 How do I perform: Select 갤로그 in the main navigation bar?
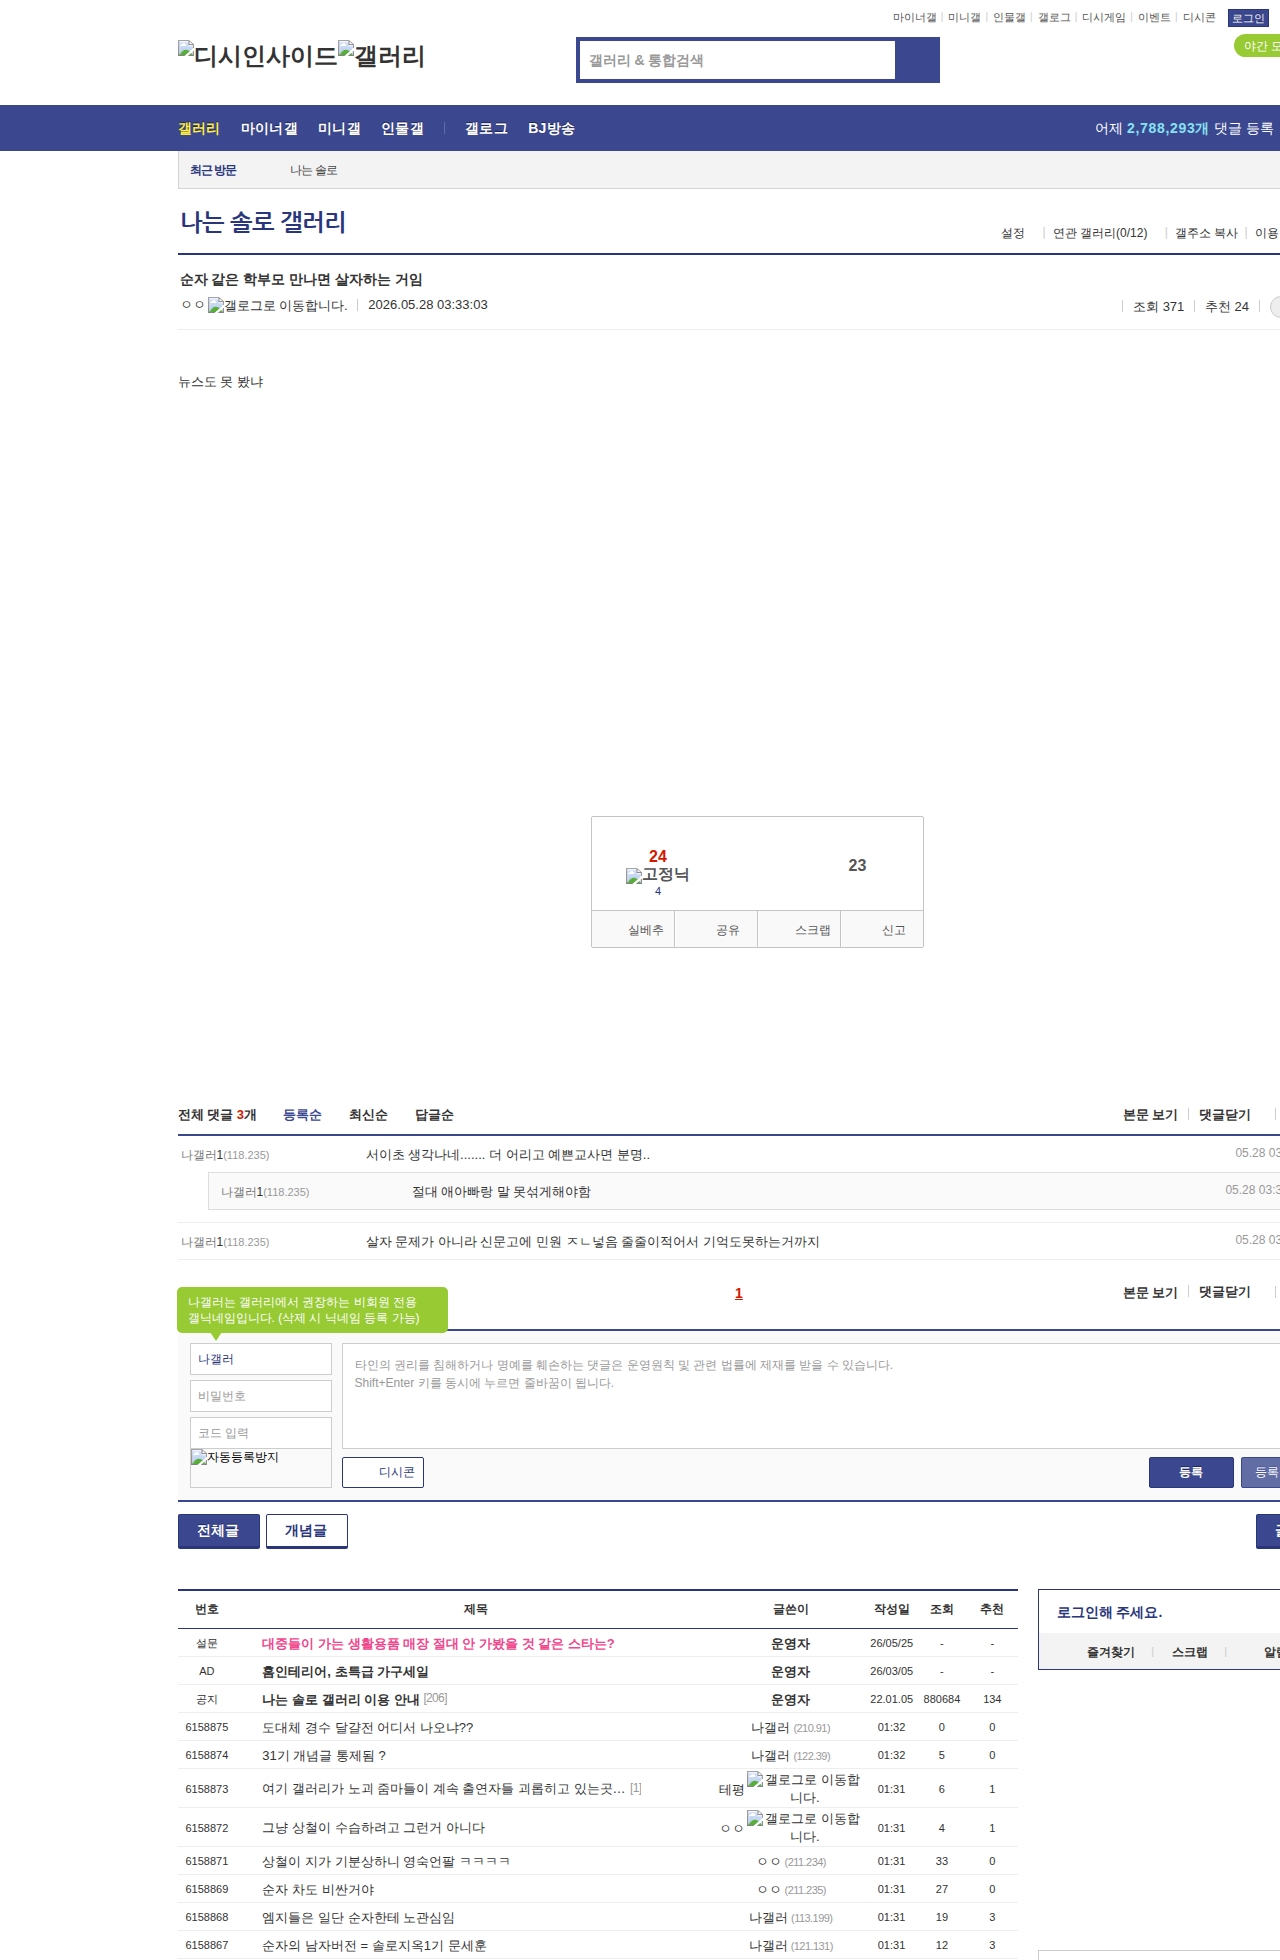coord(486,128)
